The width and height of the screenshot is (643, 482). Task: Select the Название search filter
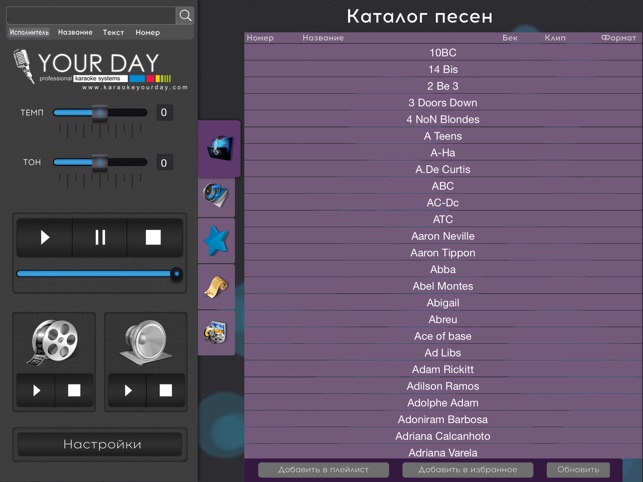coord(75,32)
